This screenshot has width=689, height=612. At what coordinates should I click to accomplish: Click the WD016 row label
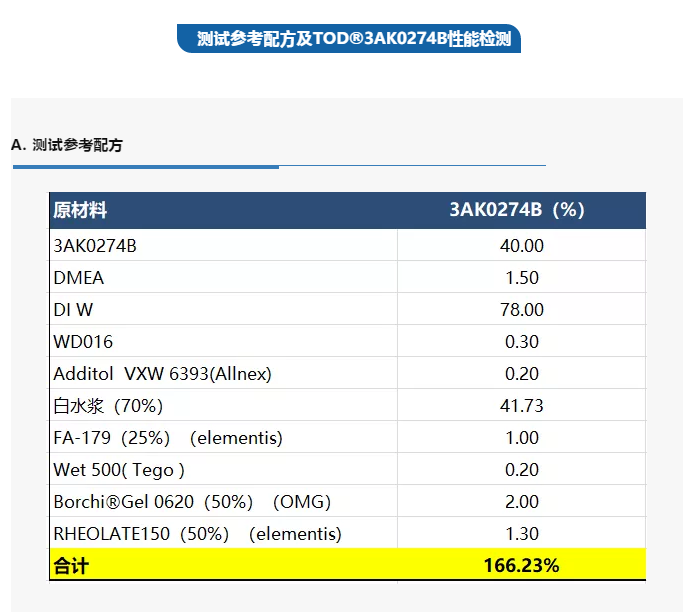(83, 342)
